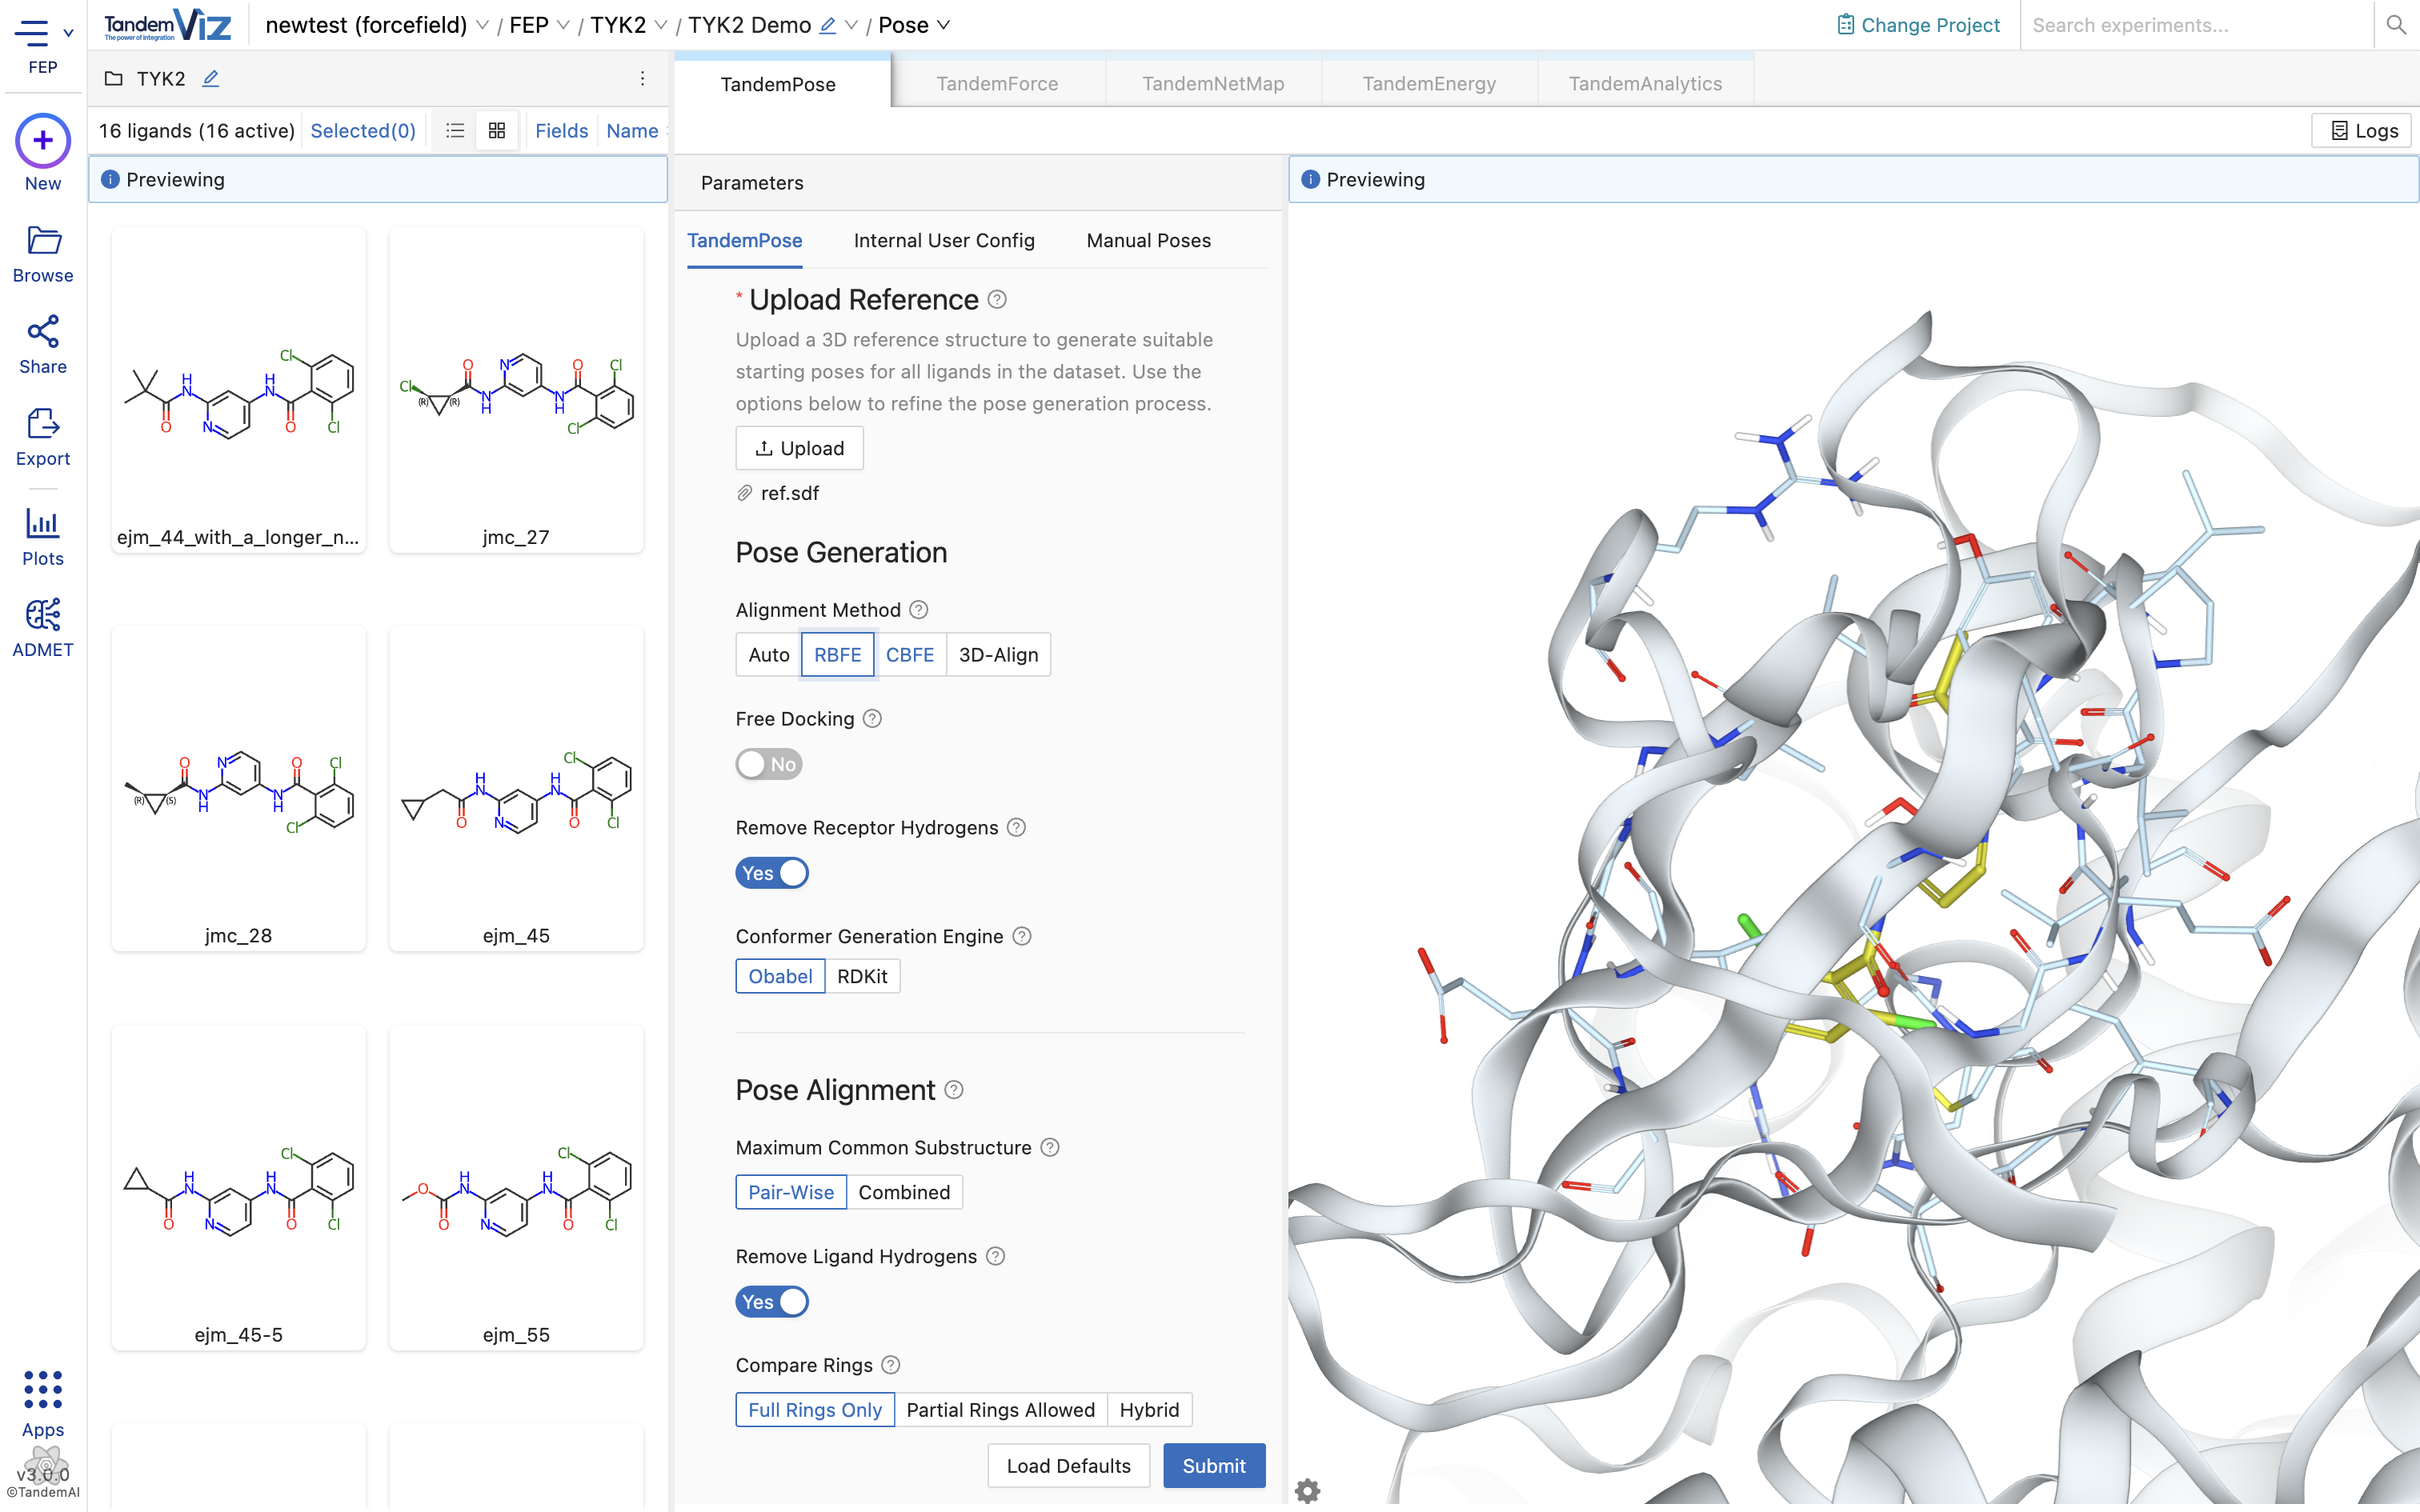2420x1512 pixels.
Task: Select RBFE alignment method
Action: (837, 655)
